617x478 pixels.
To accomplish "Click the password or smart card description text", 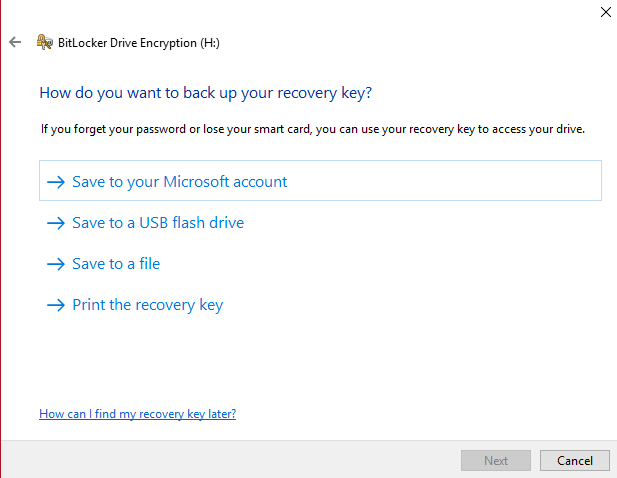I will coord(313,129).
